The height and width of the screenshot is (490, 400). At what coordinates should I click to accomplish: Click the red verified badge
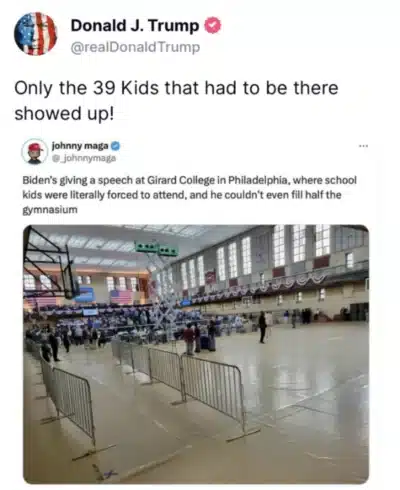212,26
